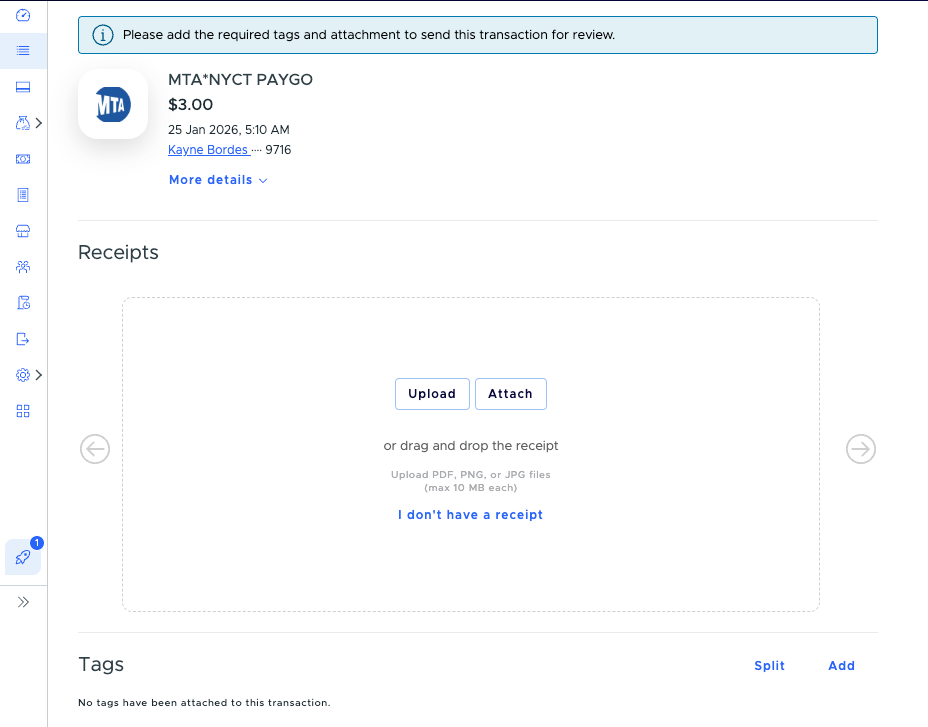Viewport: 928px width, 727px height.
Task: Click Split in the Tags section
Action: (x=769, y=666)
